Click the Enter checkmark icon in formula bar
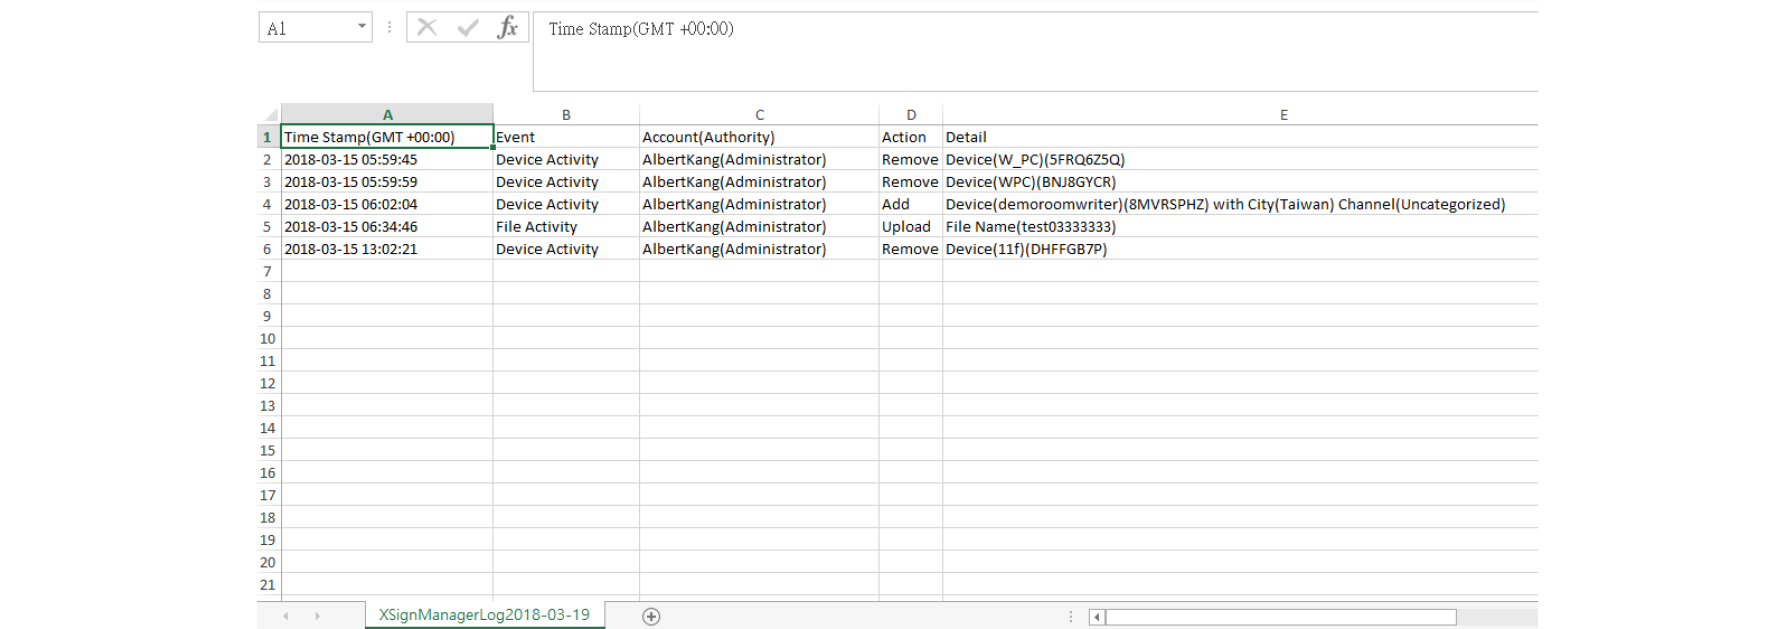The height and width of the screenshot is (629, 1767). 467,28
